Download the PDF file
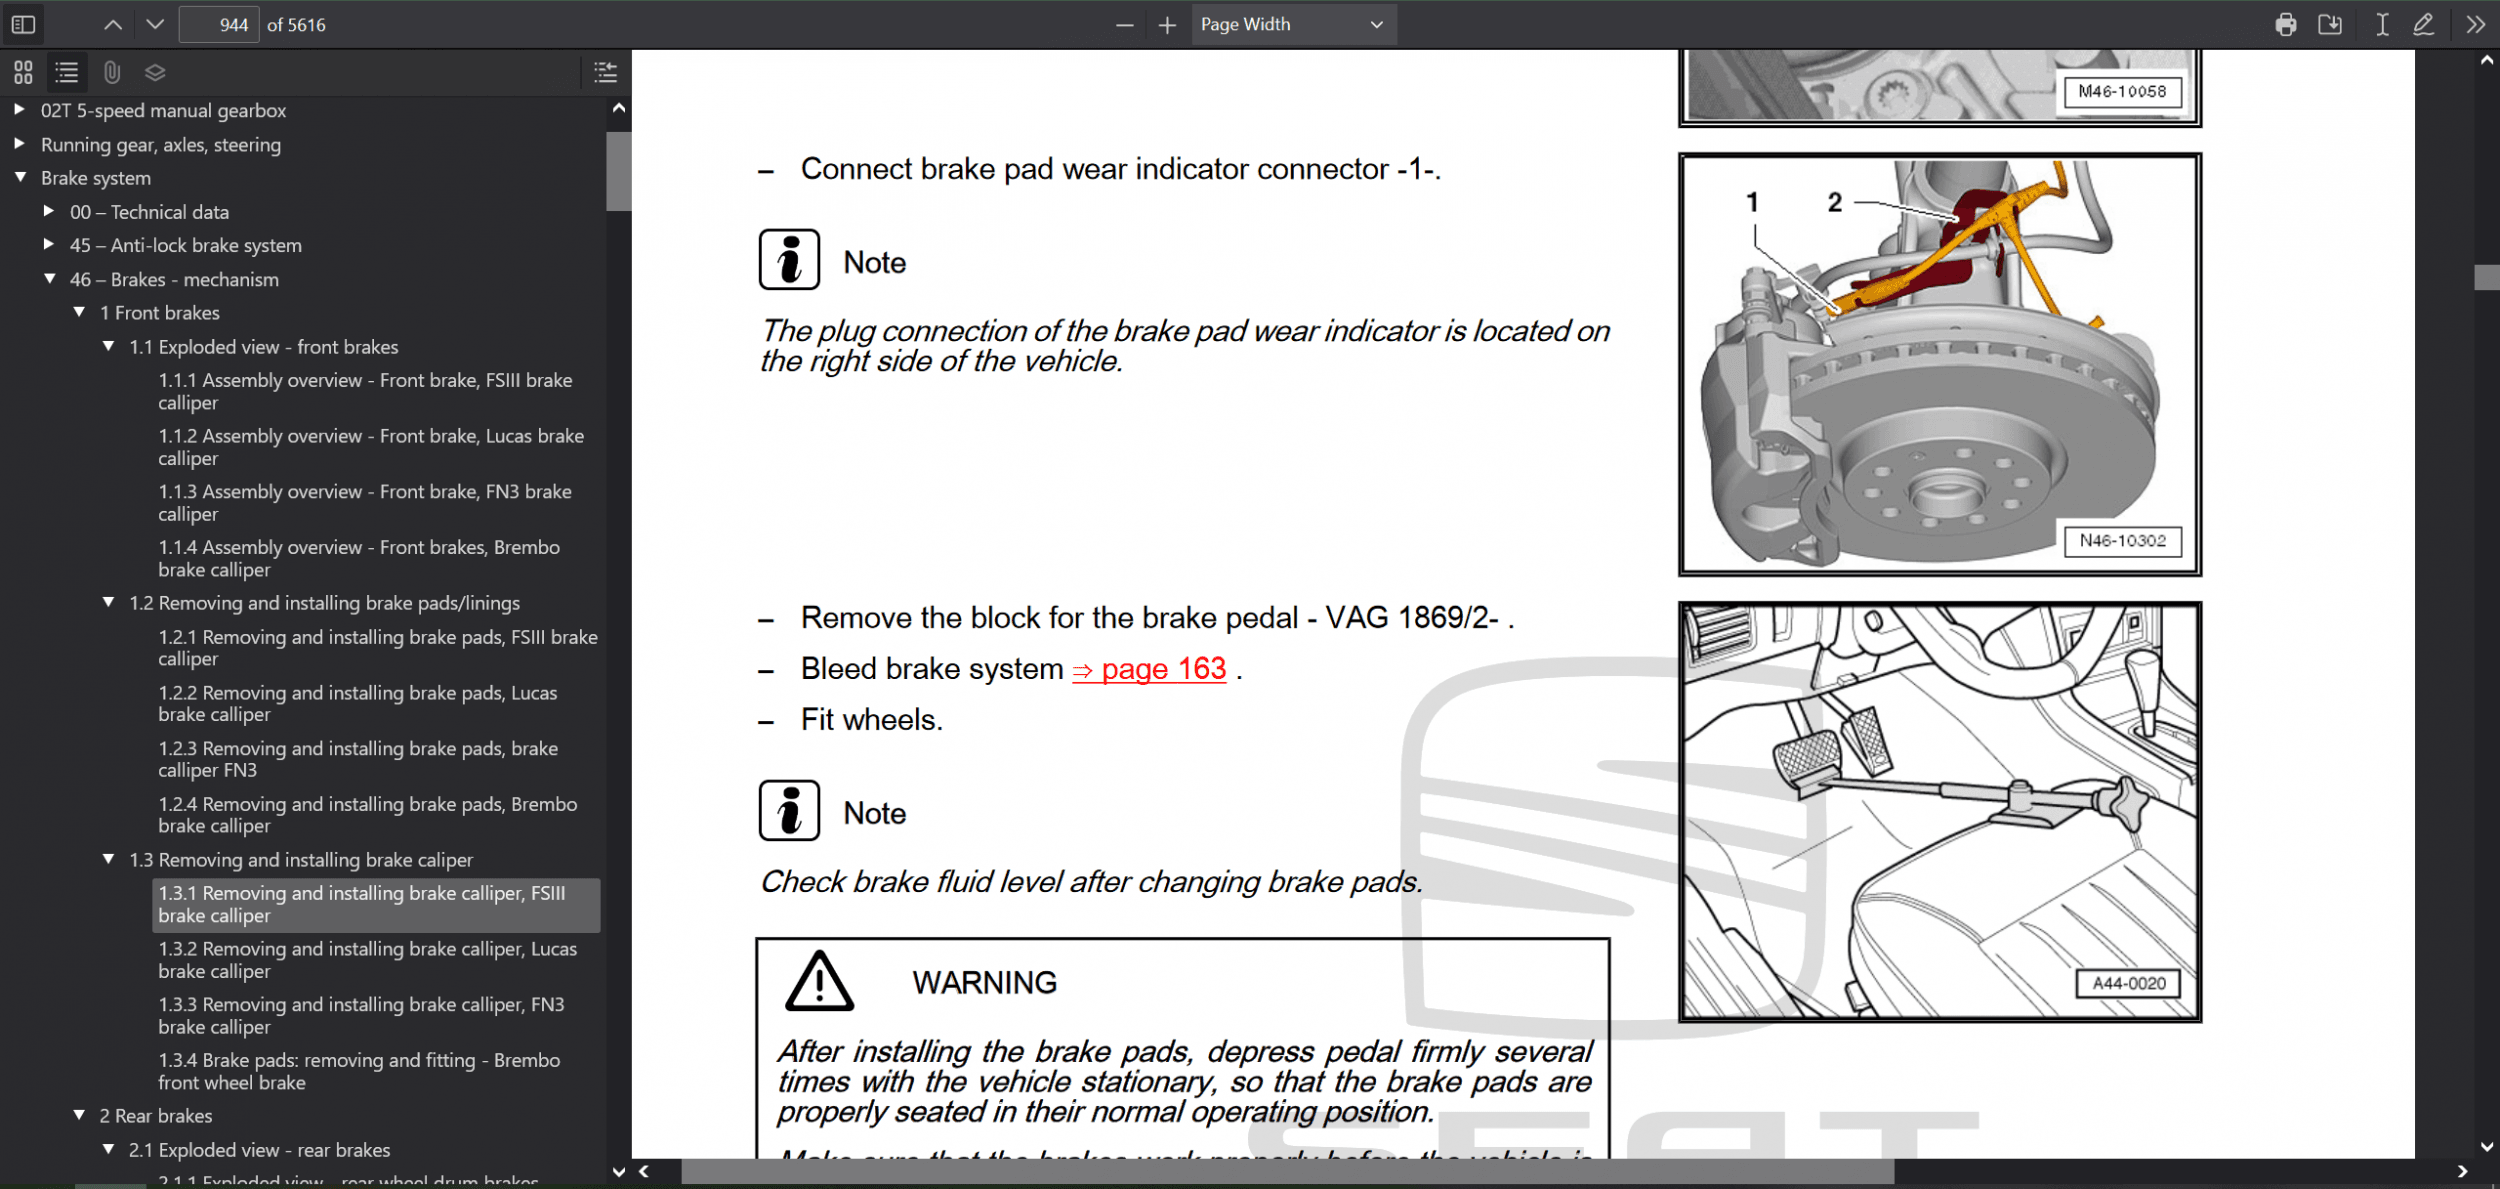The height and width of the screenshot is (1189, 2500). point(2330,24)
